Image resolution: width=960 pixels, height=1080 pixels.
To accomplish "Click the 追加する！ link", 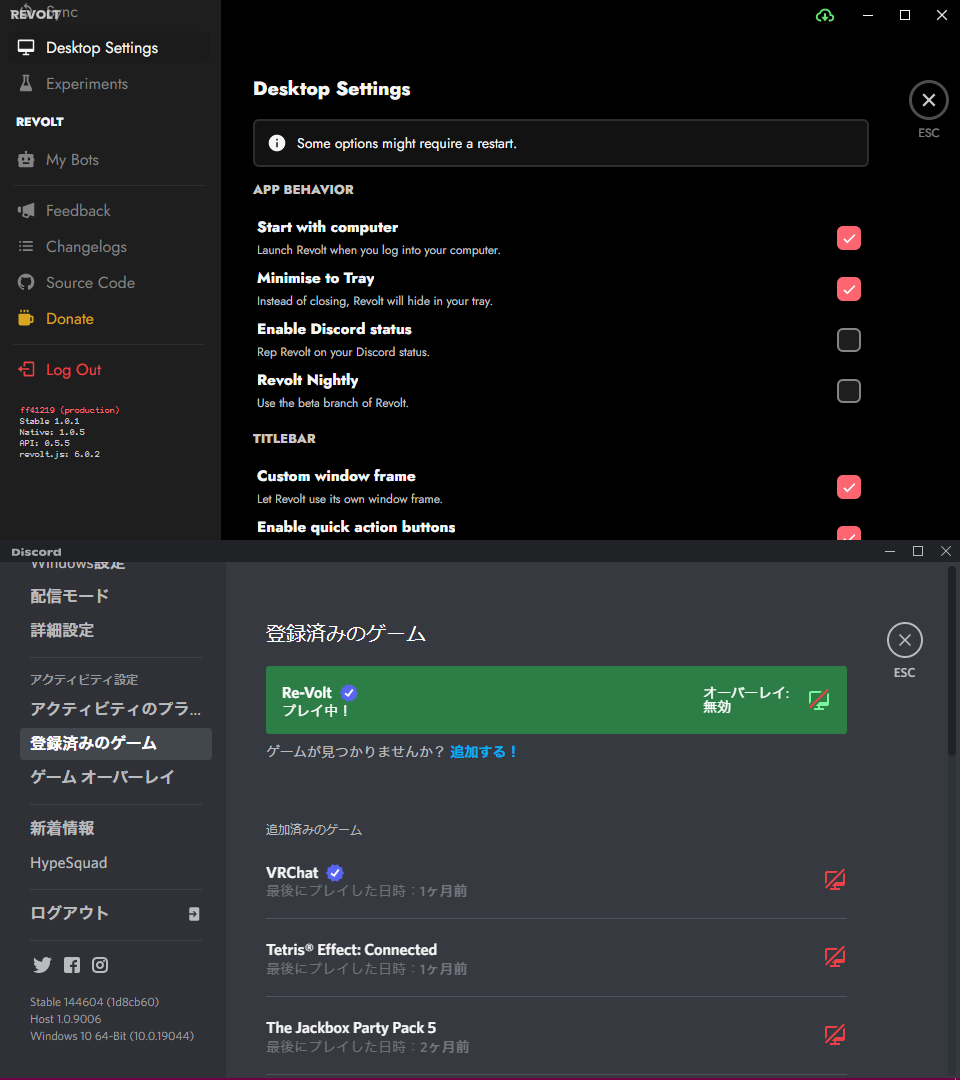I will click(484, 752).
